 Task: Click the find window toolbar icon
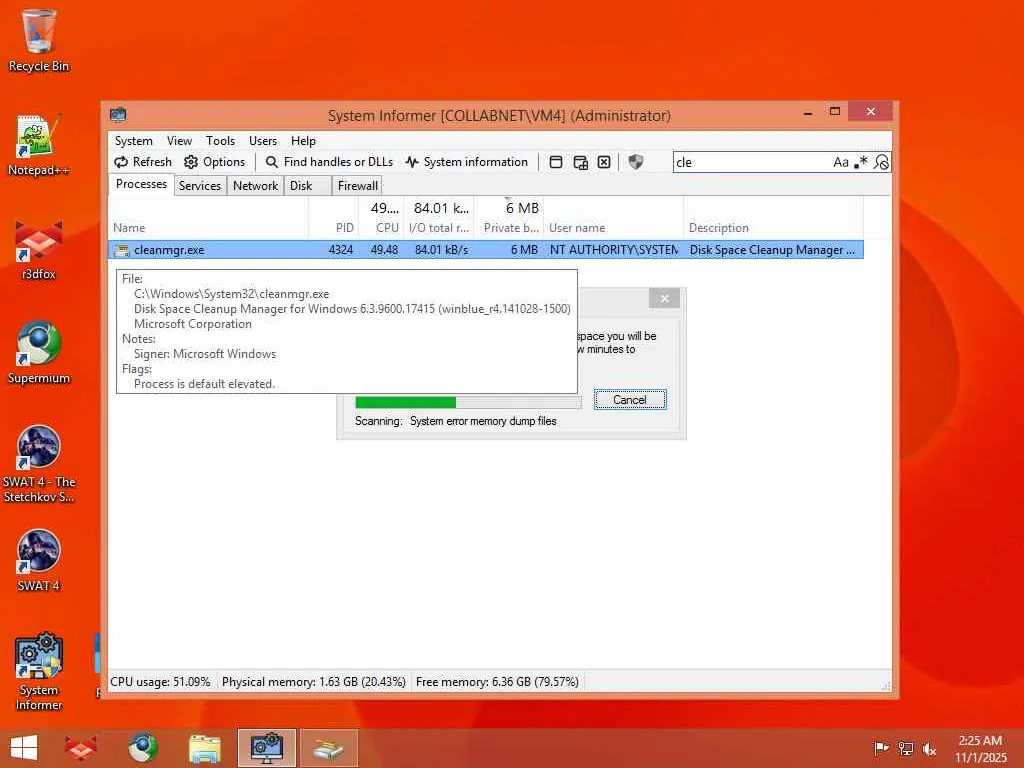click(556, 162)
